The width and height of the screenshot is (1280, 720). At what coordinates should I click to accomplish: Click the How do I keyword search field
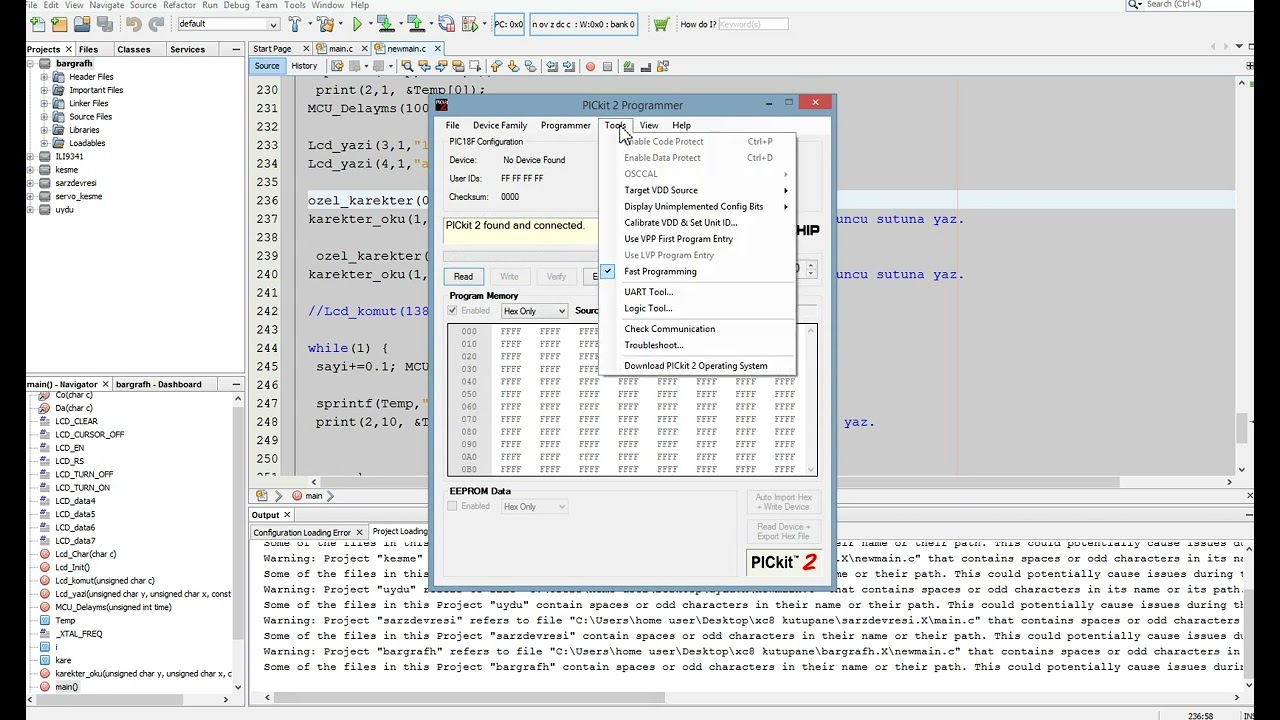(753, 24)
